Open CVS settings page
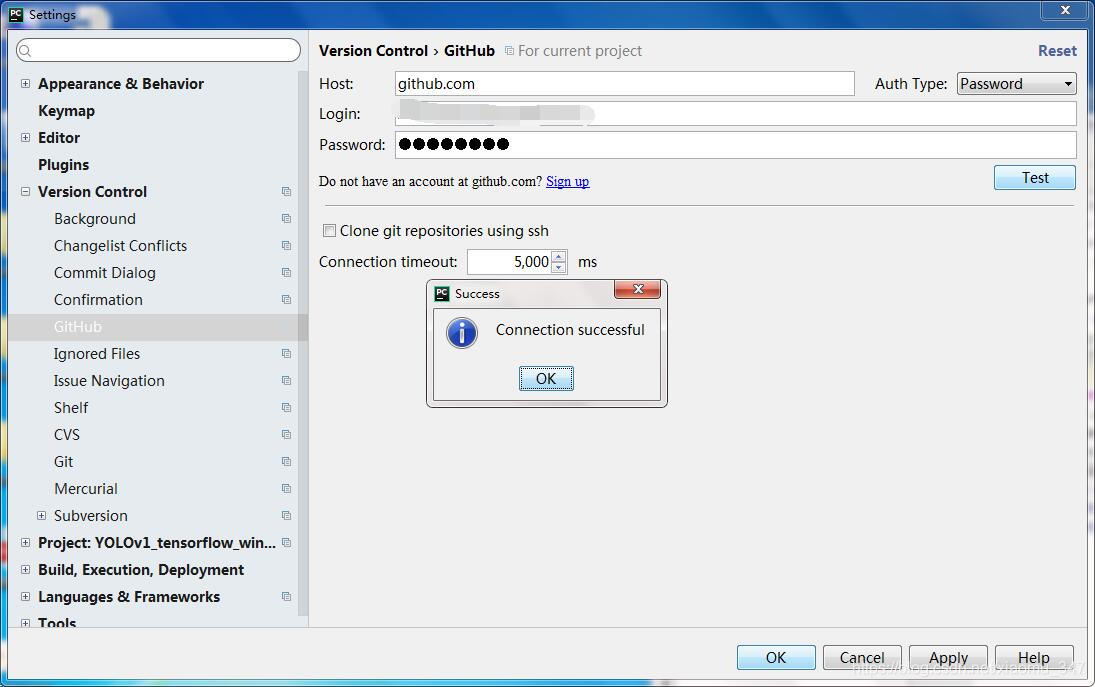1095x687 pixels. (x=67, y=435)
